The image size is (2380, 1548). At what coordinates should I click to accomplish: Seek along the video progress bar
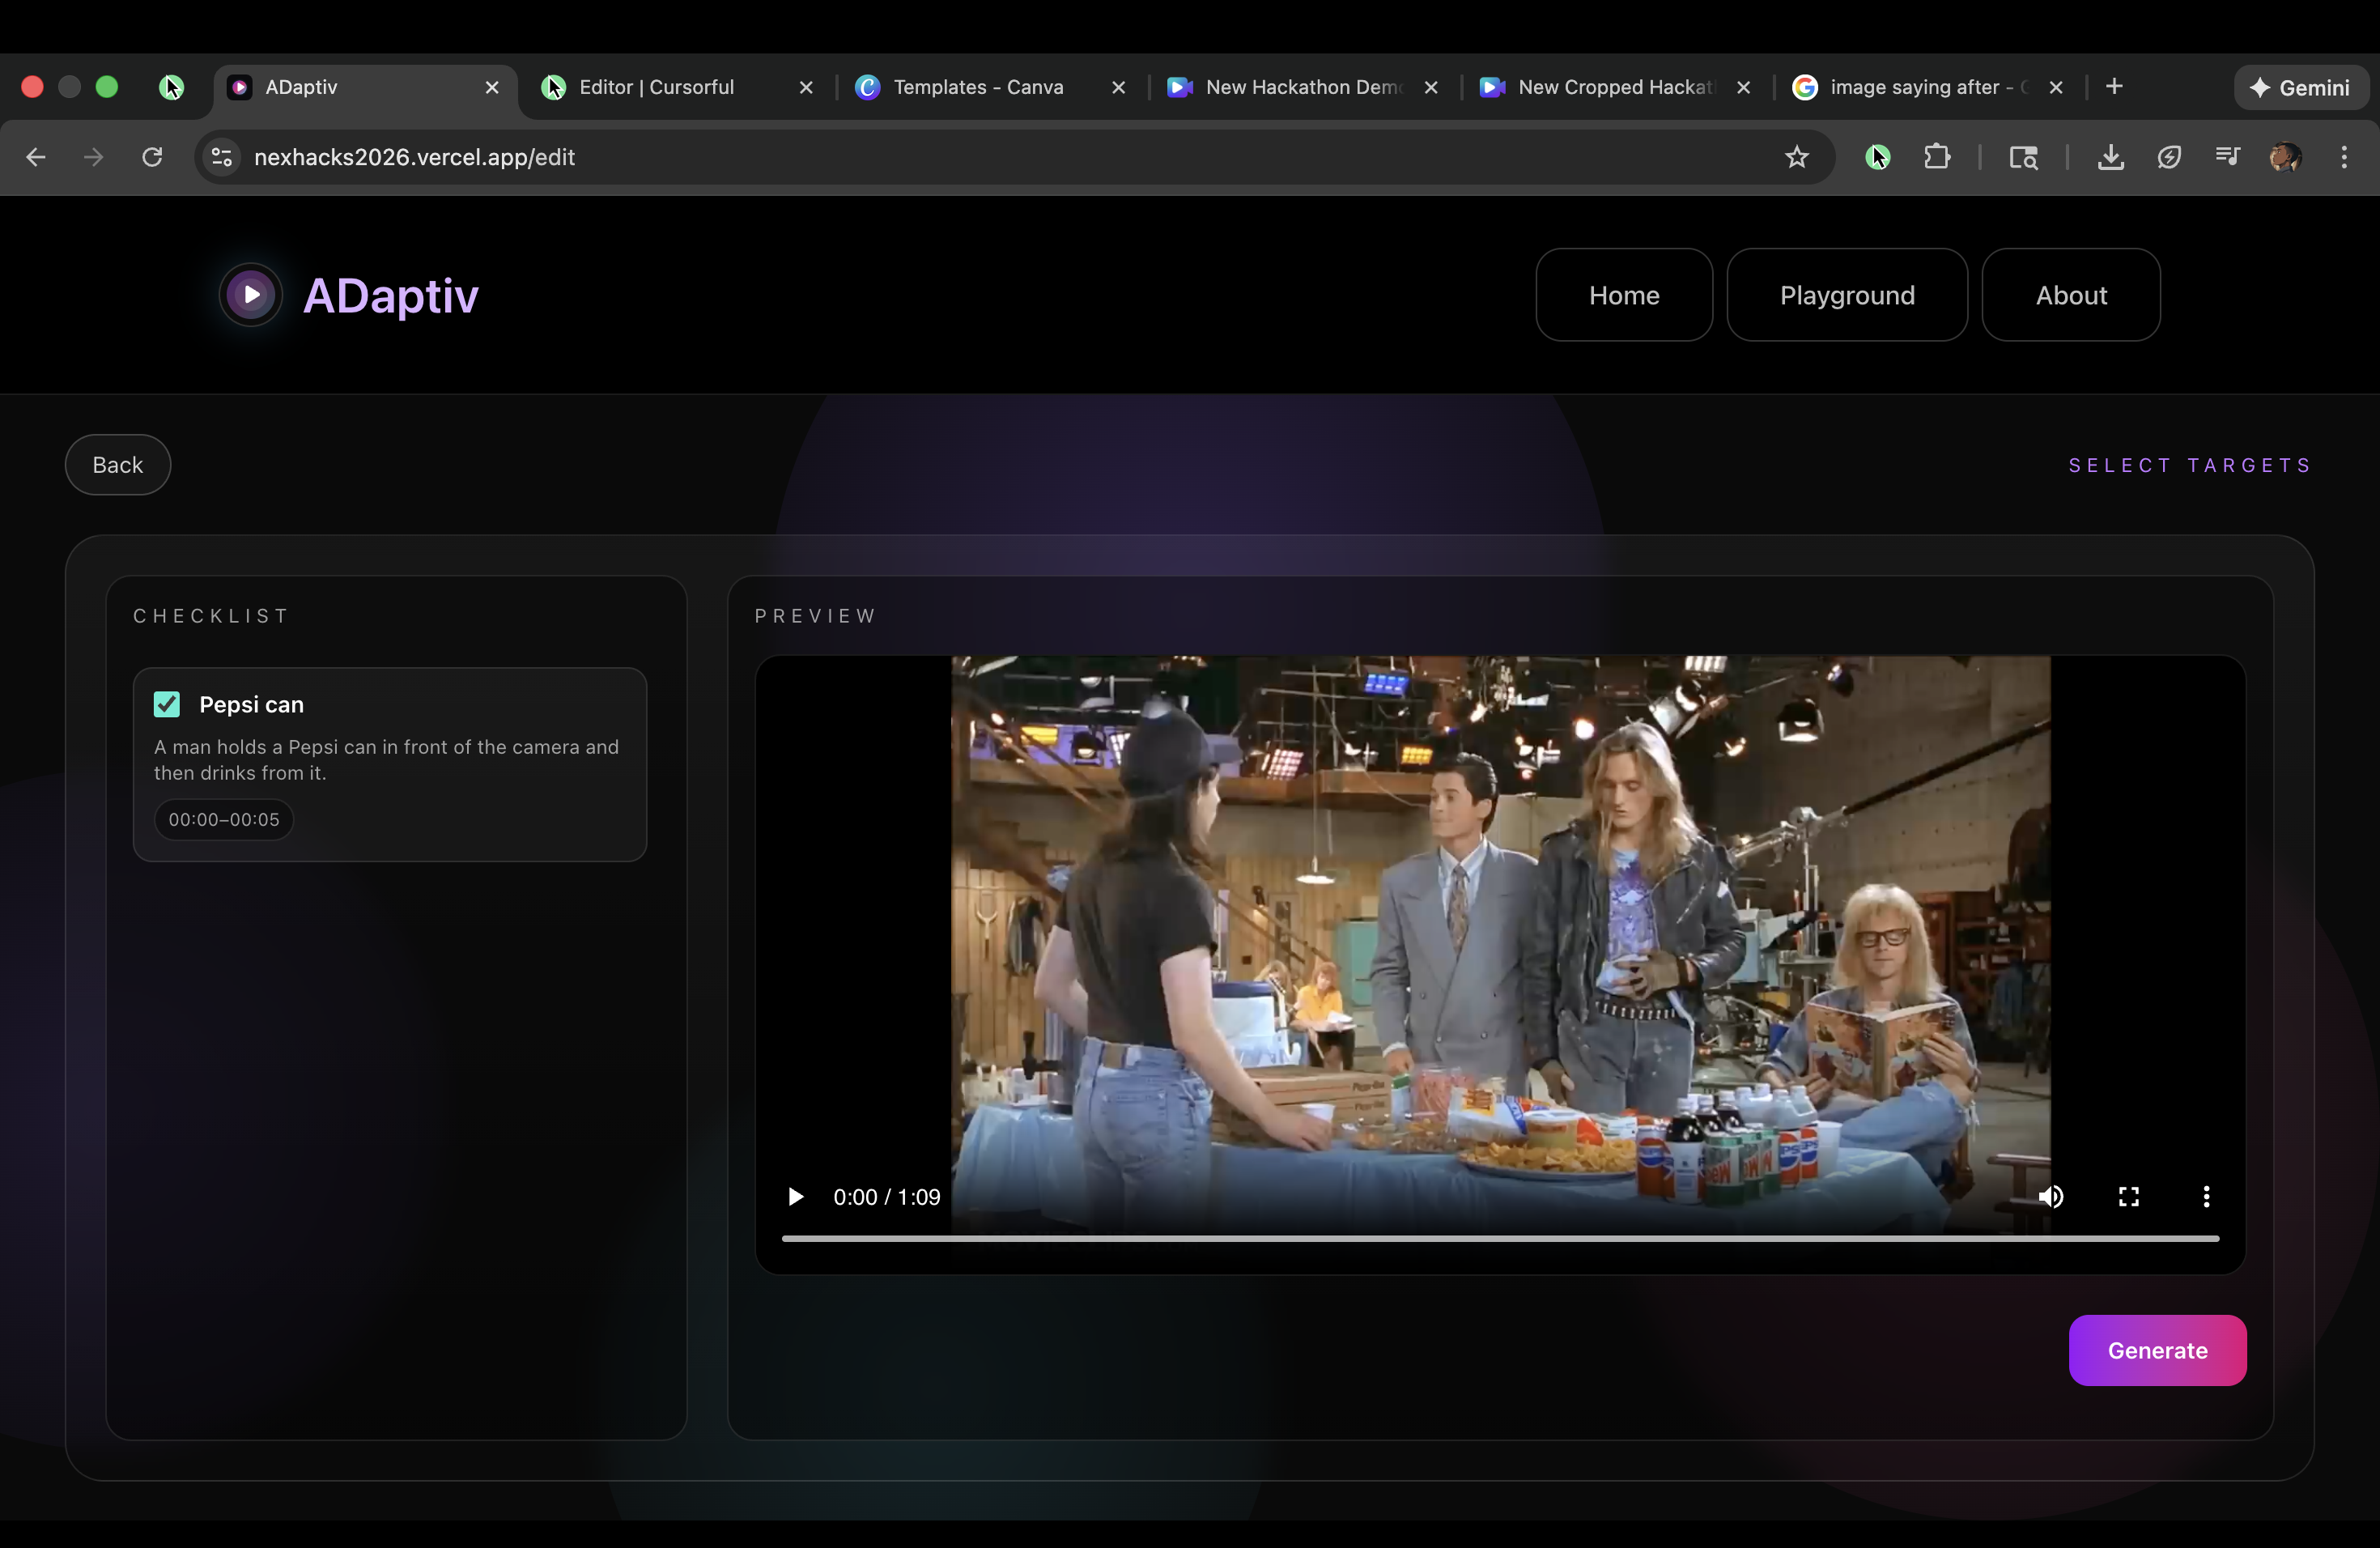1500,1238
